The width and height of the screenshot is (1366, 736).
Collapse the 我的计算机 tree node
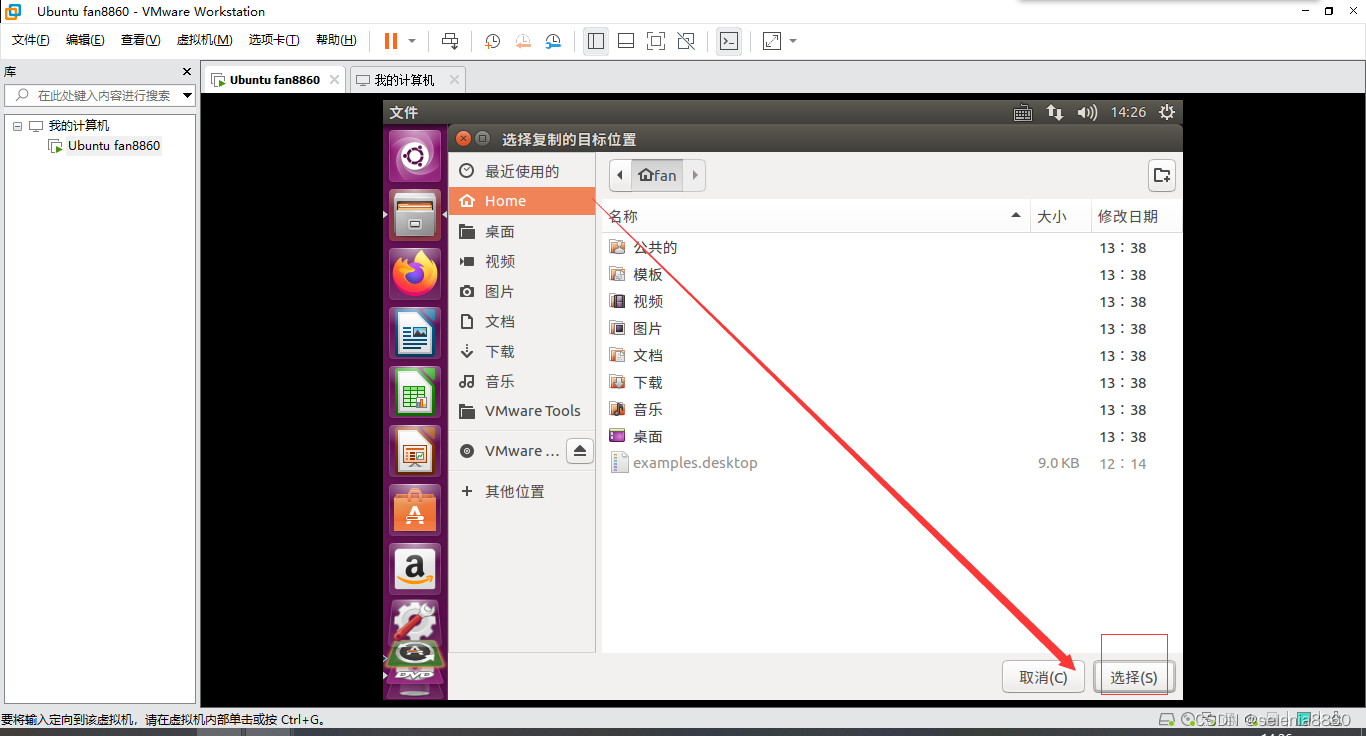(x=18, y=126)
